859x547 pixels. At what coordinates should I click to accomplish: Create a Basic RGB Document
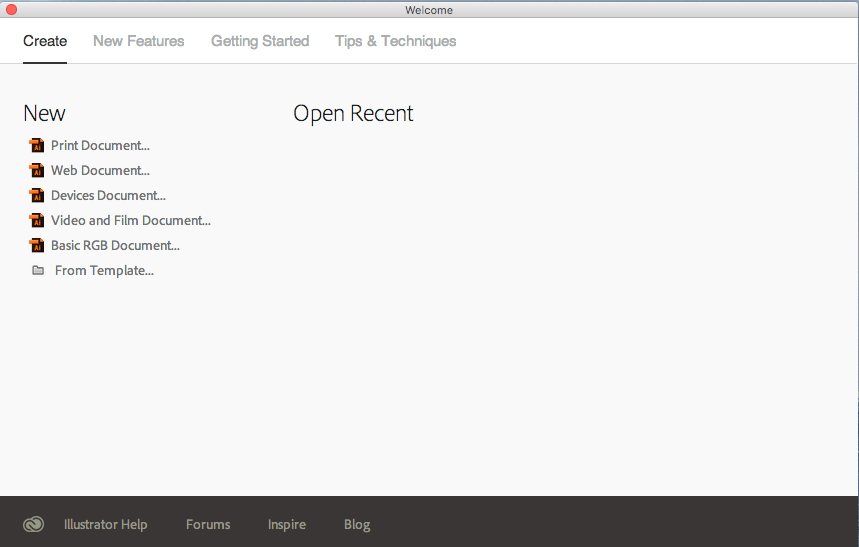click(x=115, y=246)
